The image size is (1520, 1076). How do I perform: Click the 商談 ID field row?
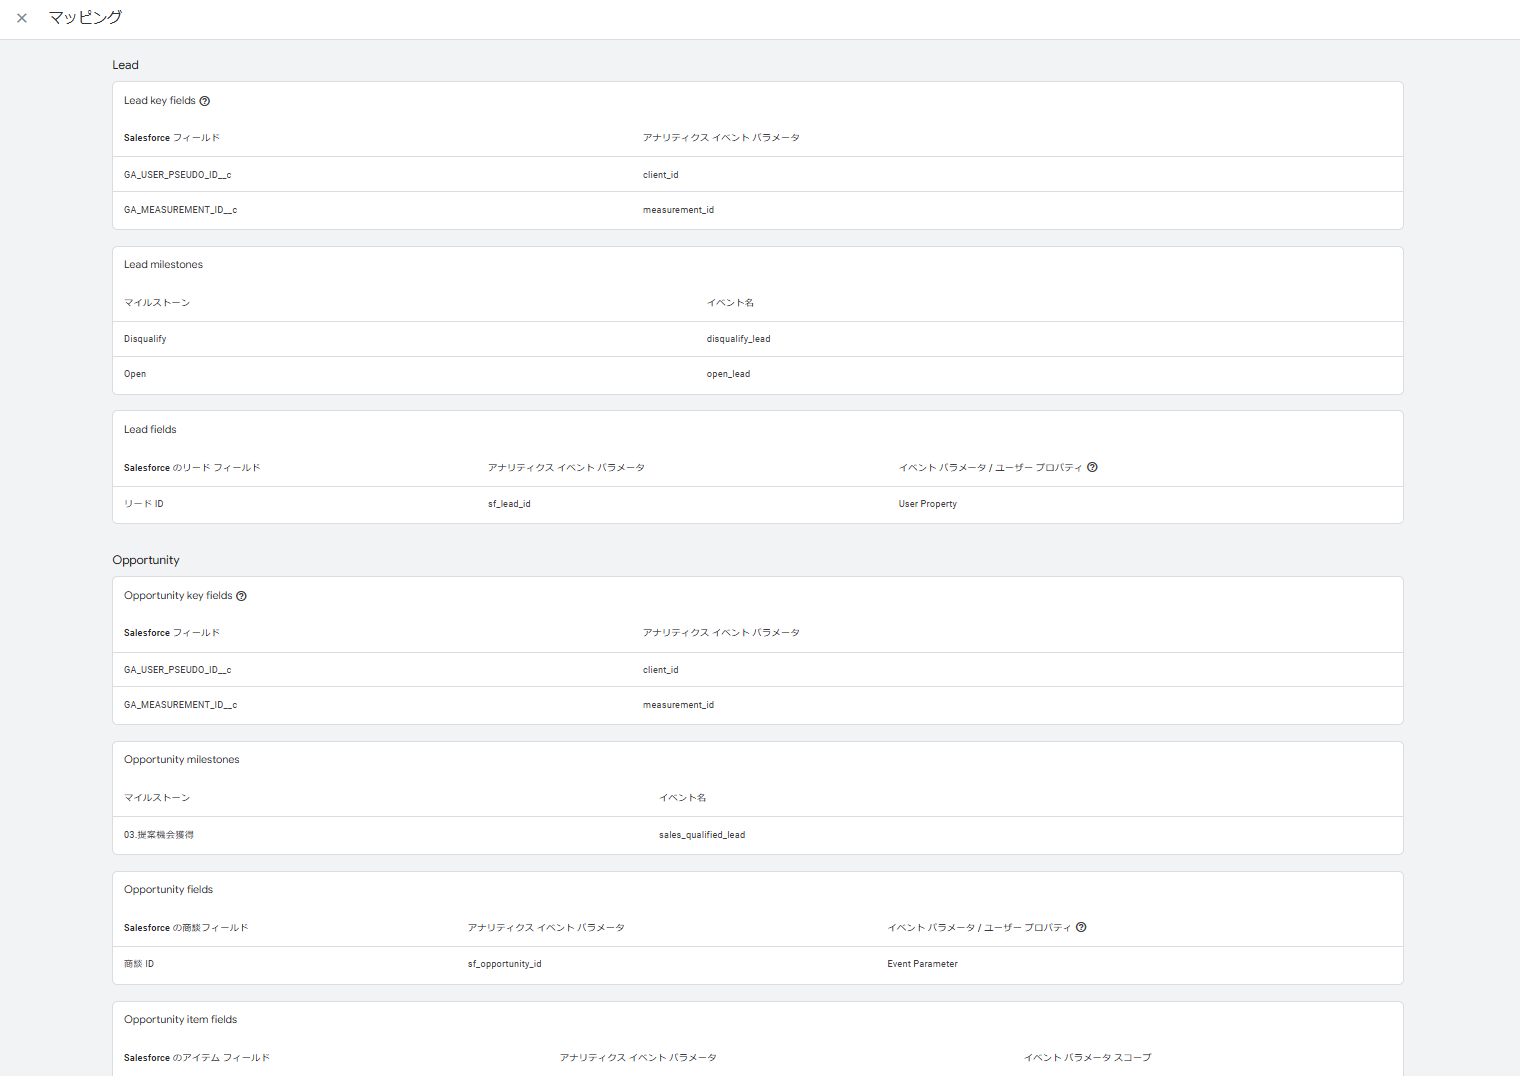[139, 964]
